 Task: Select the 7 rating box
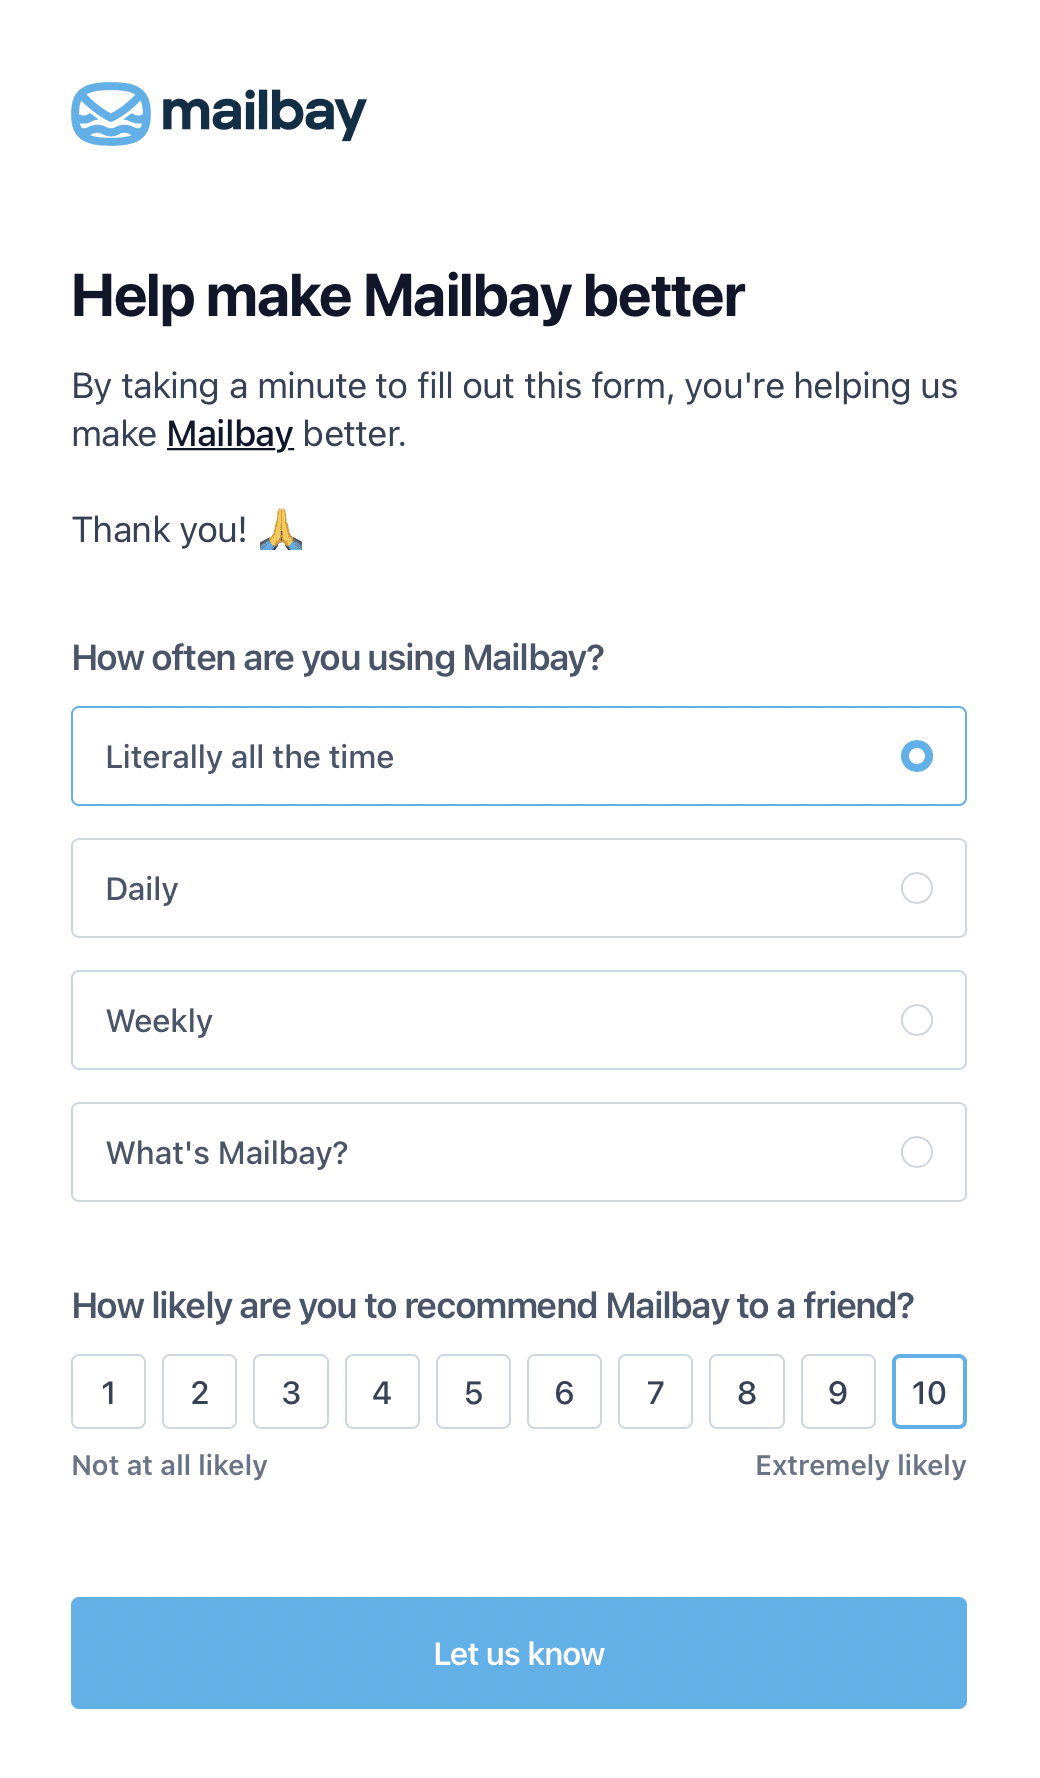click(656, 1392)
